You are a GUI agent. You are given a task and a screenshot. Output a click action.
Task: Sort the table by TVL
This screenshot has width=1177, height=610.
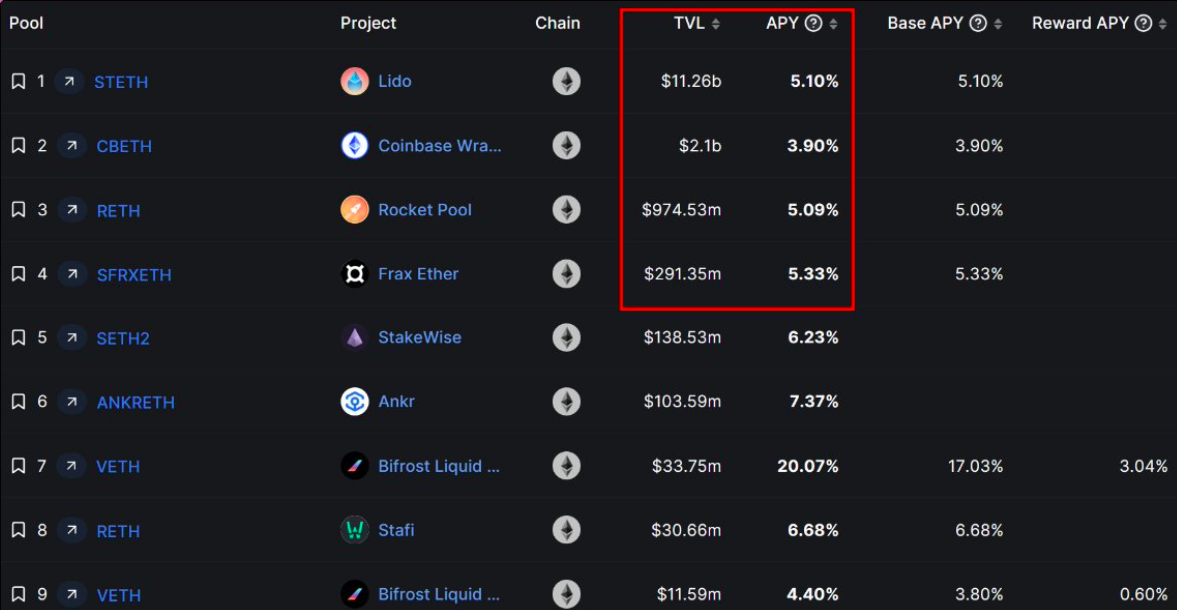pos(716,24)
